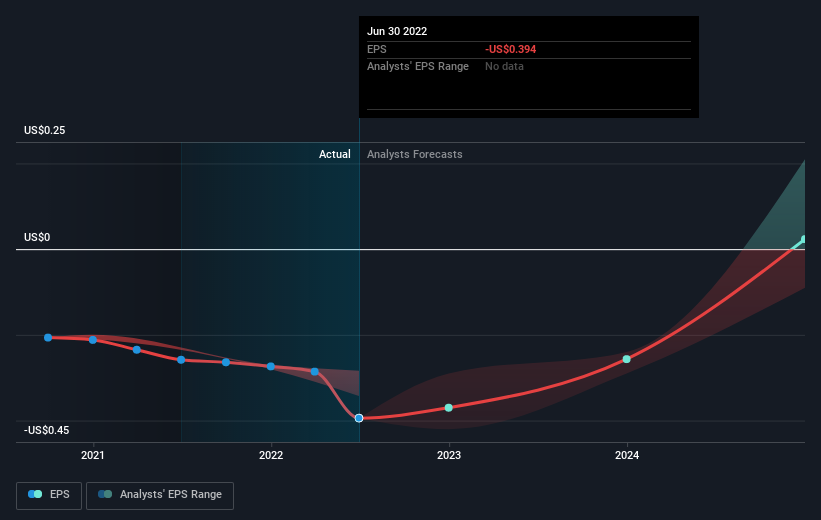Click the Actual section label
This screenshot has height=520, width=821.
coord(335,154)
